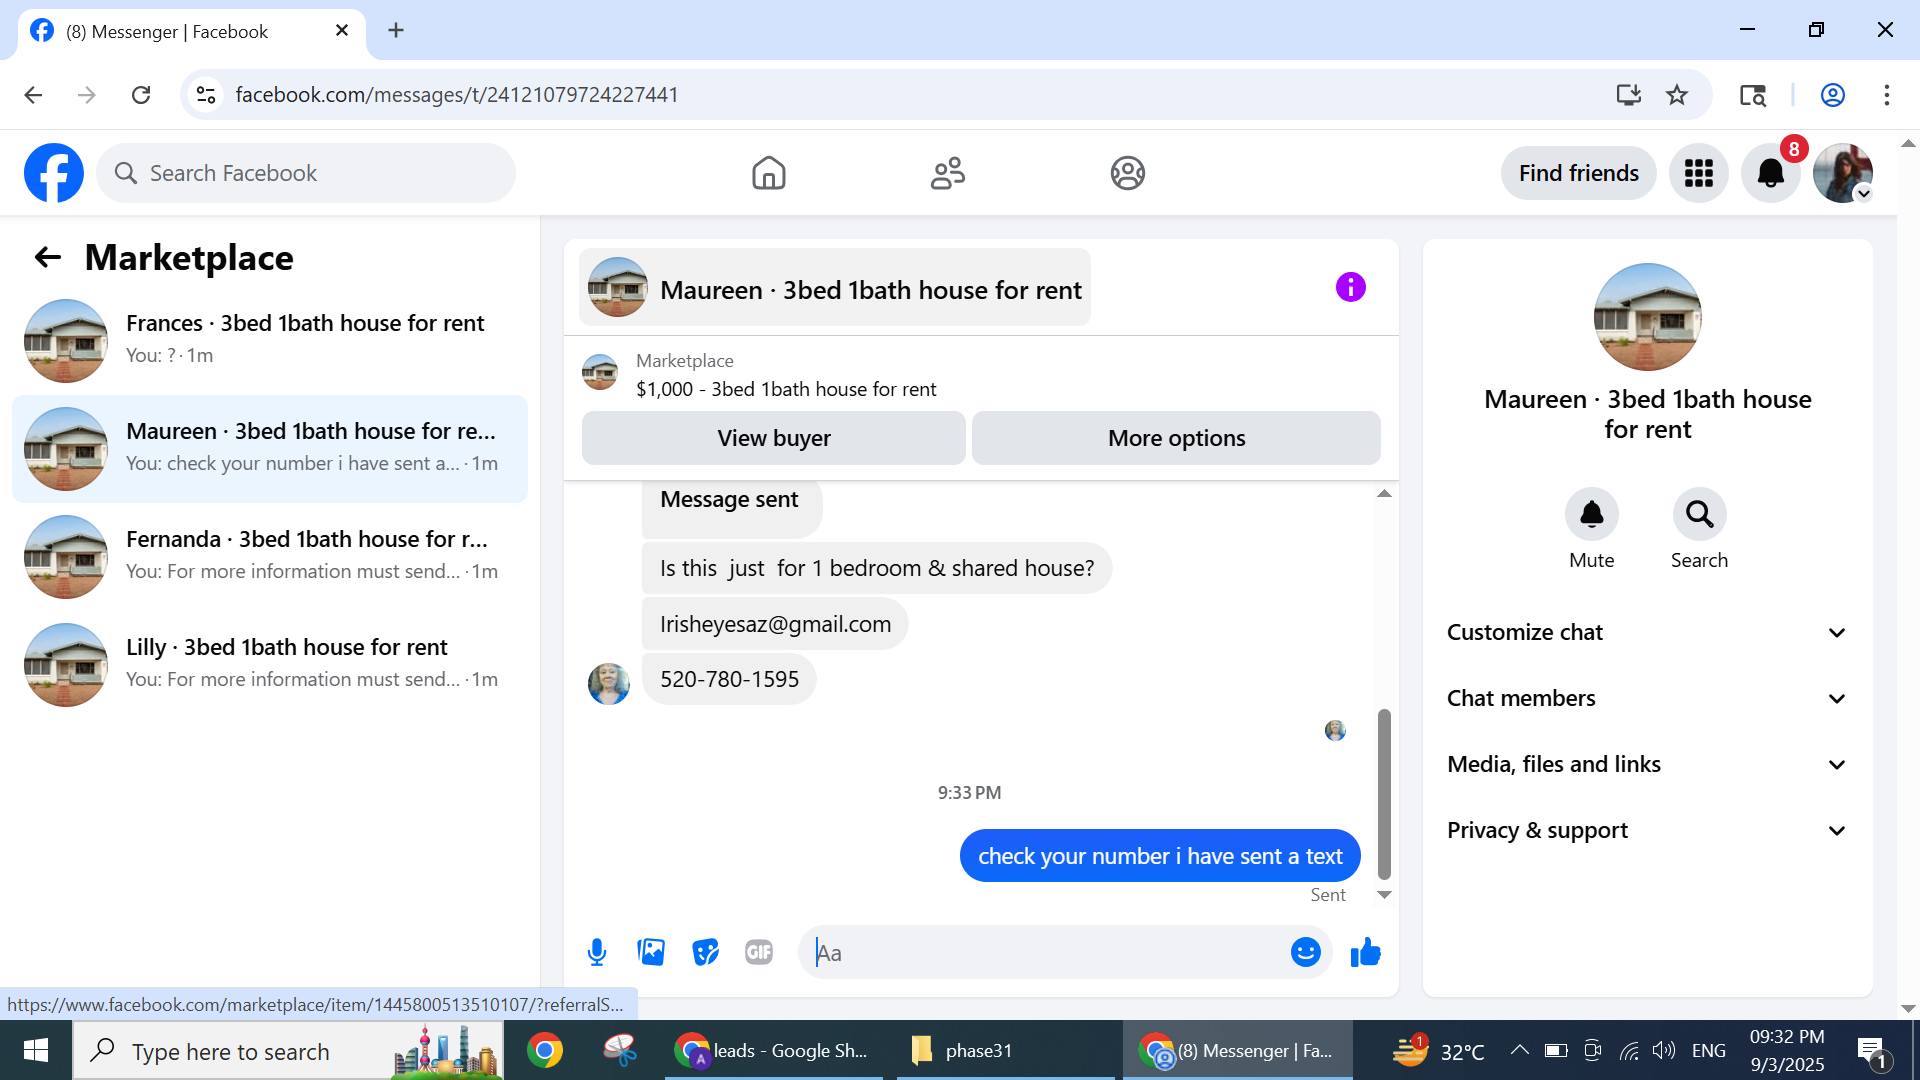1920x1080 pixels.
Task: Reload the page
Action: click(141, 95)
